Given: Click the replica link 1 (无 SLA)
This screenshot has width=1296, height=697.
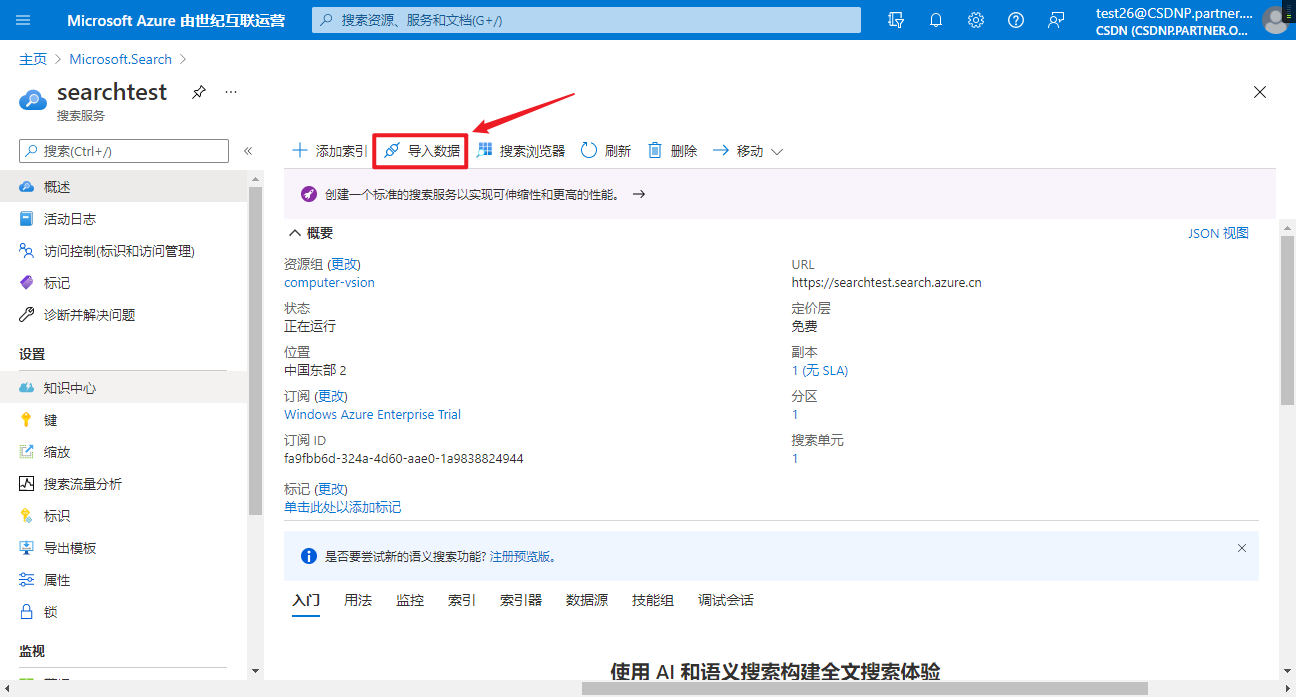Looking at the screenshot, I should tap(820, 371).
